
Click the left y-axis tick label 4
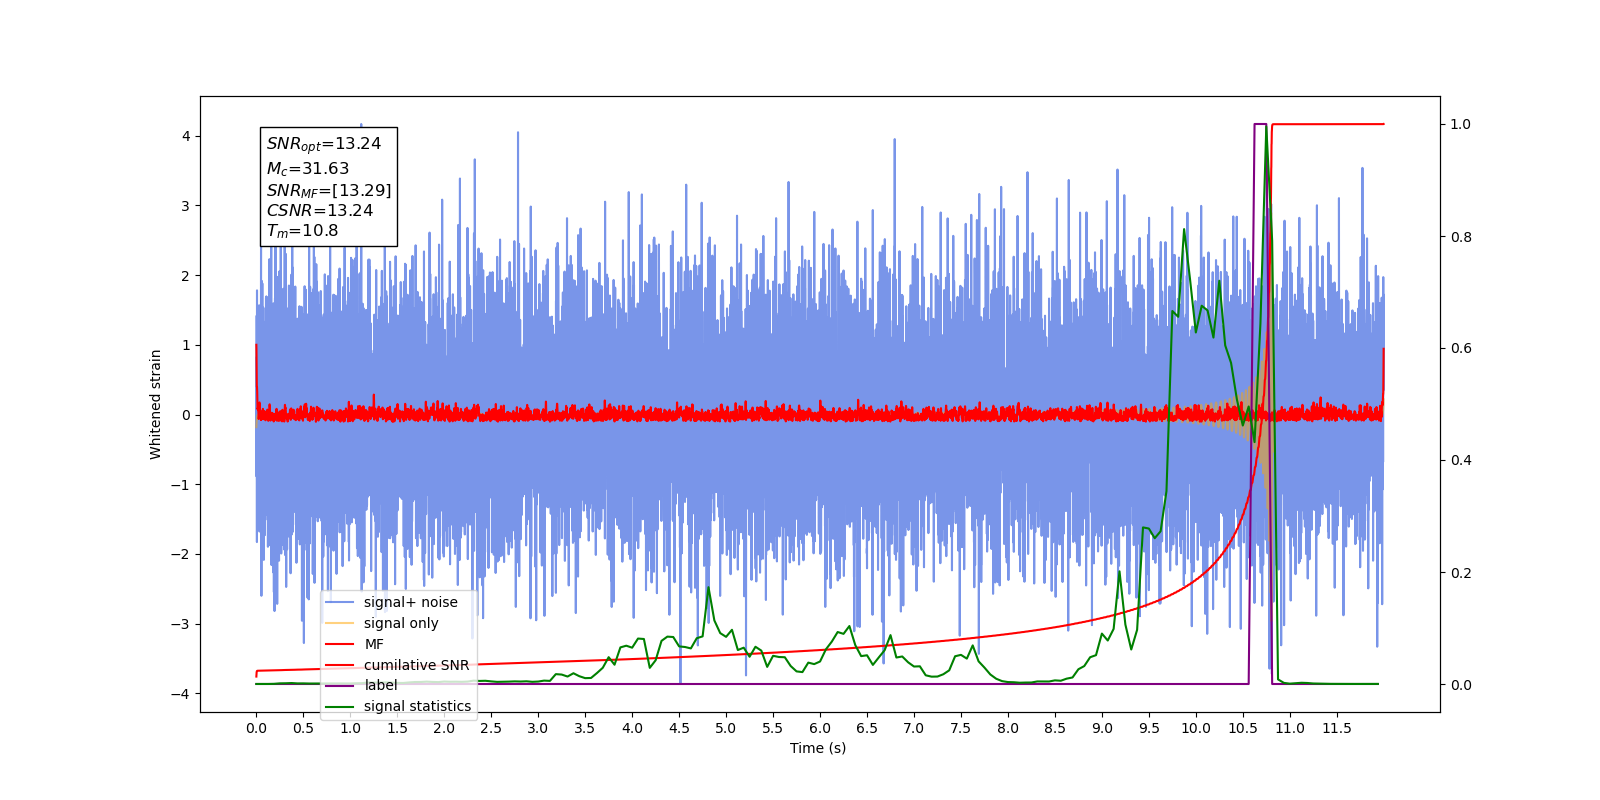point(186,136)
